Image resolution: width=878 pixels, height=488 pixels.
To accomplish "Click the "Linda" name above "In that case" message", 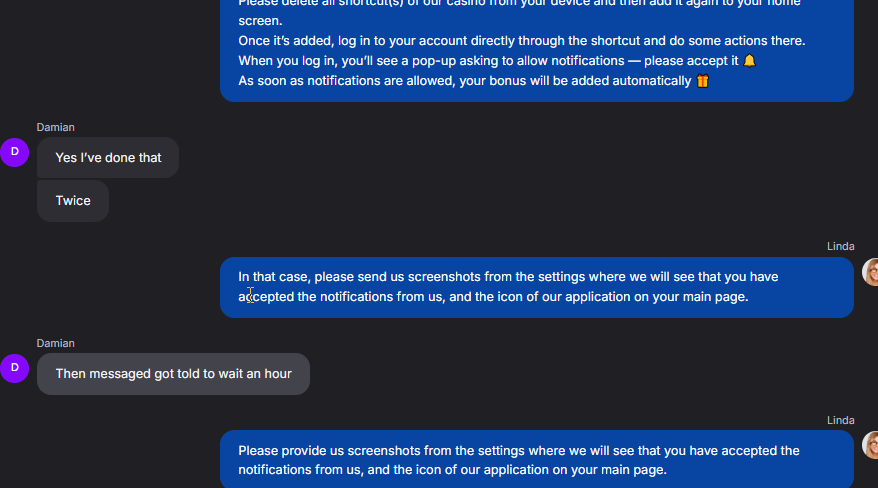I will [x=840, y=246].
